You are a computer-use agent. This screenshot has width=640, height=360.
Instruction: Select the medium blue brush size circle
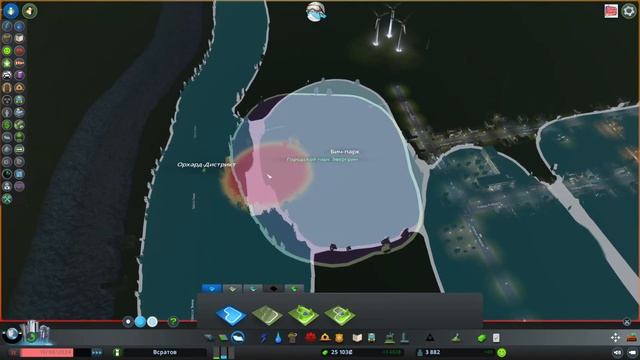[x=140, y=322]
